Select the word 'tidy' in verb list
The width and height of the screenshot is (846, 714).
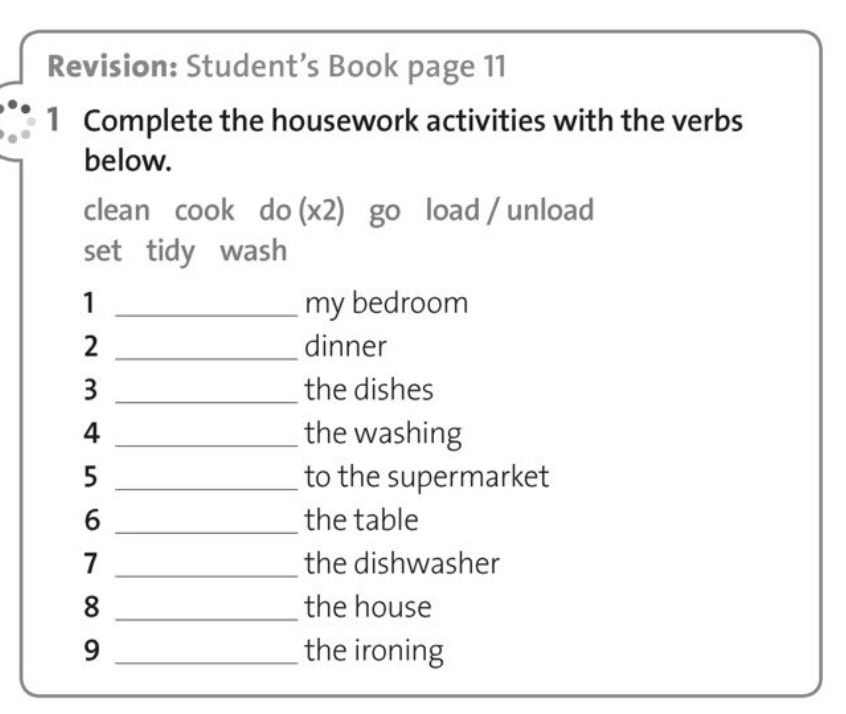tap(170, 252)
